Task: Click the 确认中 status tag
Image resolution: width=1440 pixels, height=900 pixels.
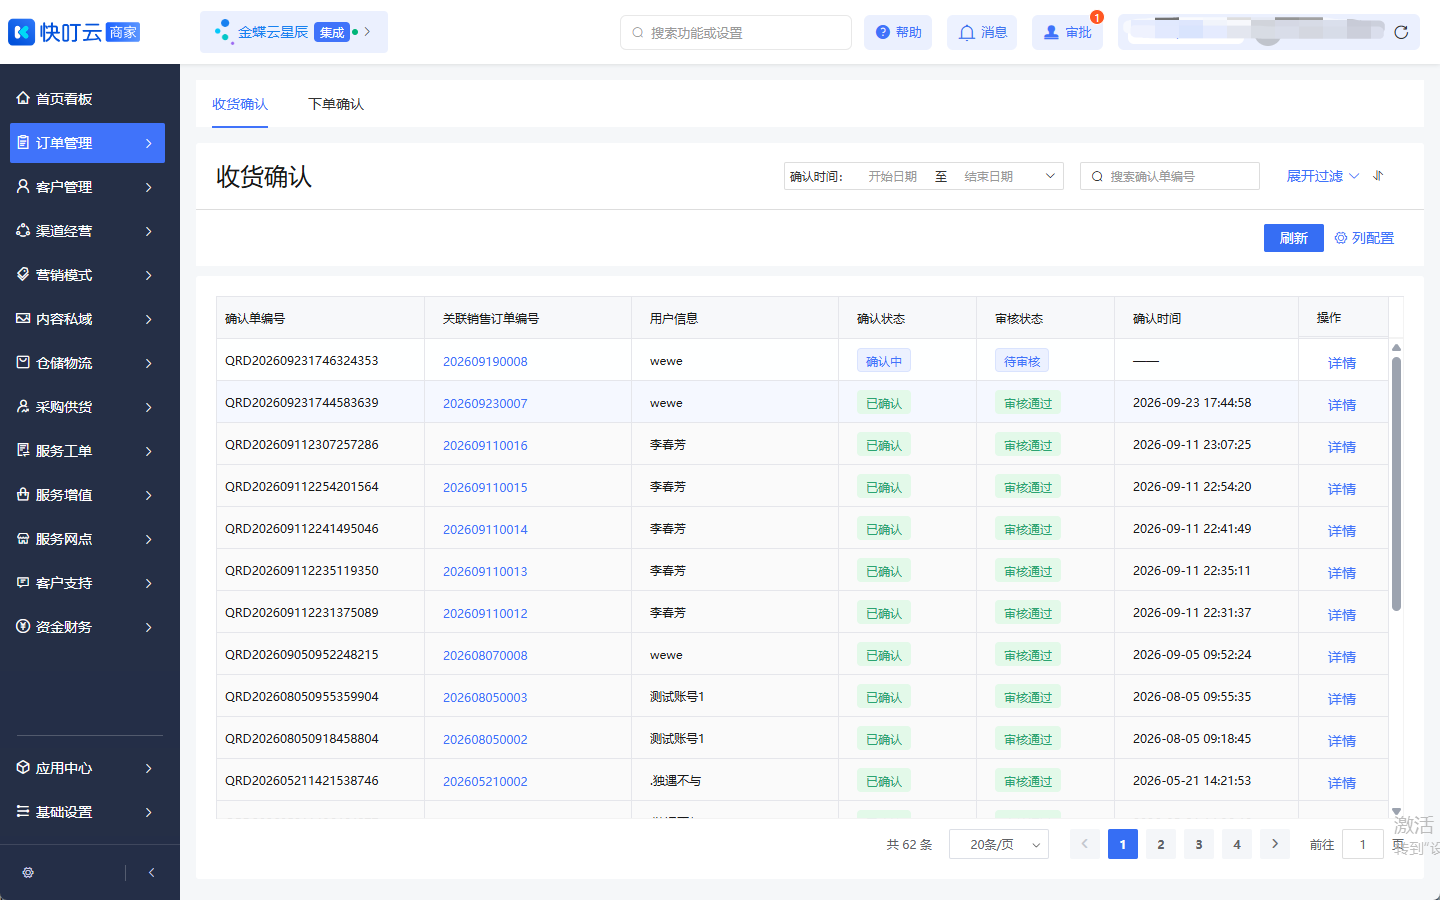Action: click(884, 361)
